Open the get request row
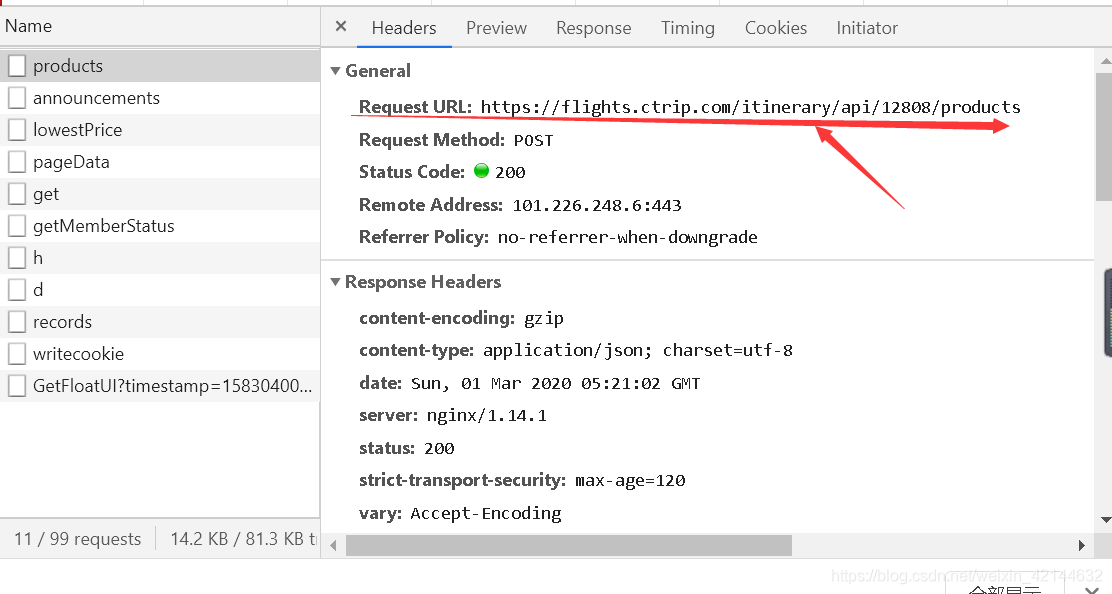Screen dimensions: 1112x594 pyautogui.click(x=160, y=194)
